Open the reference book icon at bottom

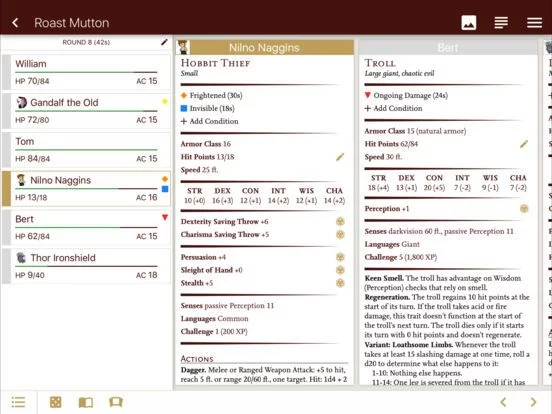[116, 402]
